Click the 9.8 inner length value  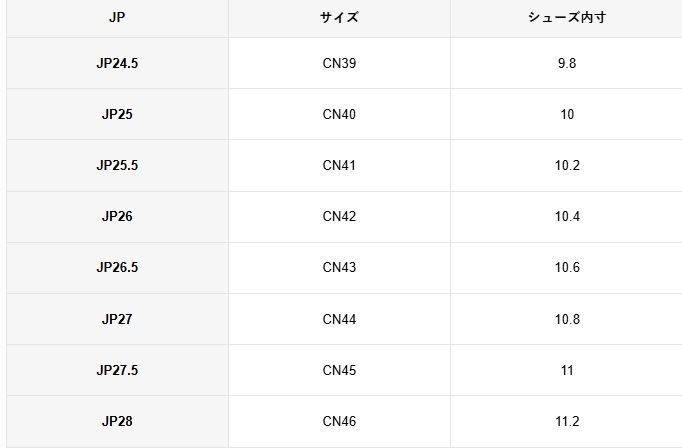[567, 63]
